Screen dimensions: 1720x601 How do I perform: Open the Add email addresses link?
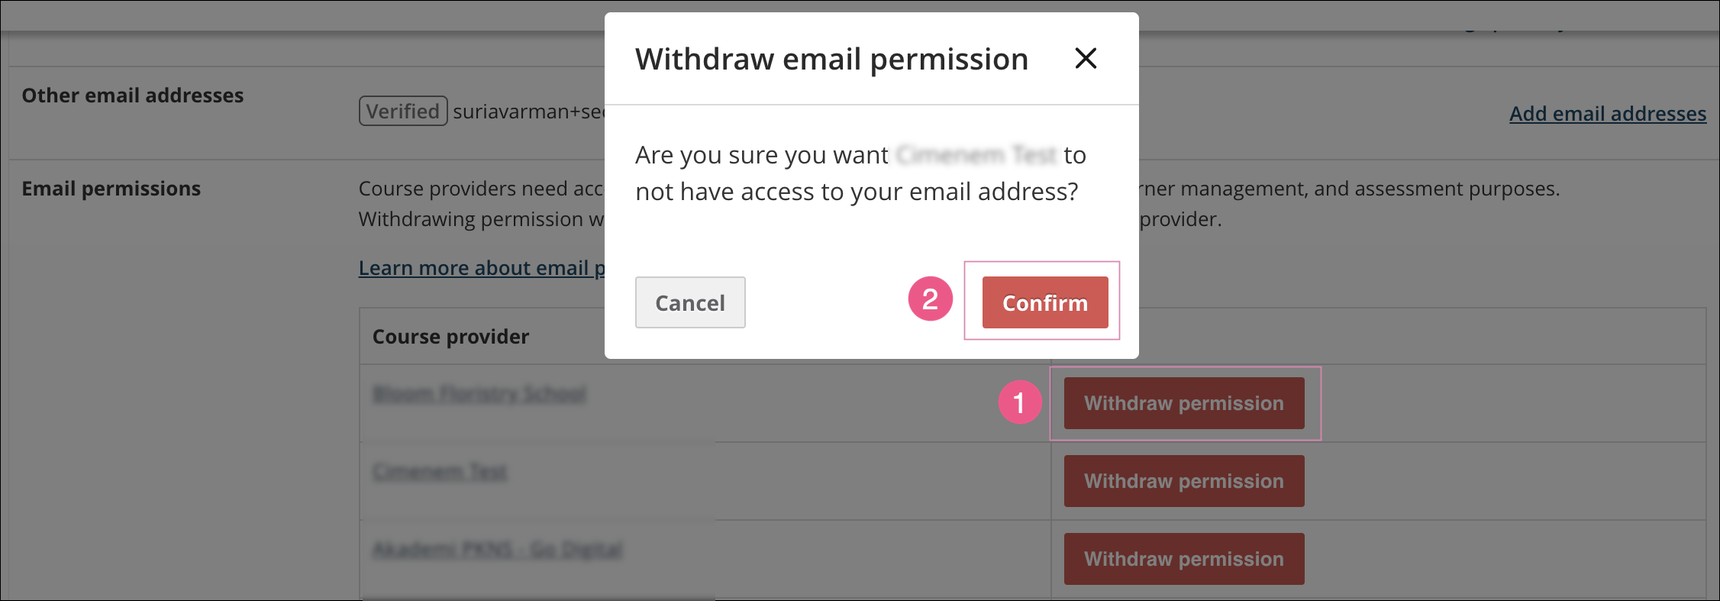point(1606,114)
